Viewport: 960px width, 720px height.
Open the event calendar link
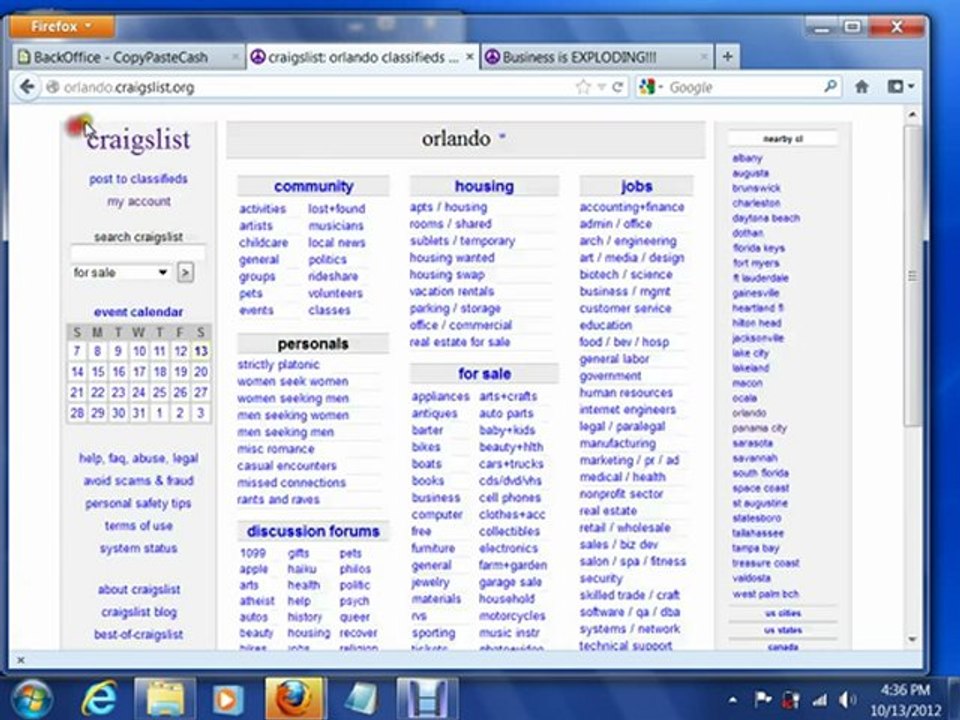coord(138,312)
